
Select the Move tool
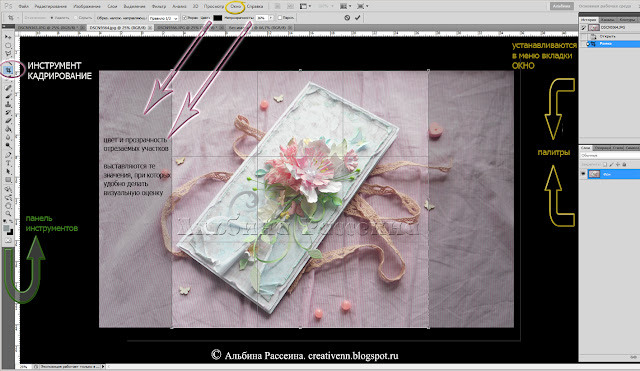(x=8, y=37)
